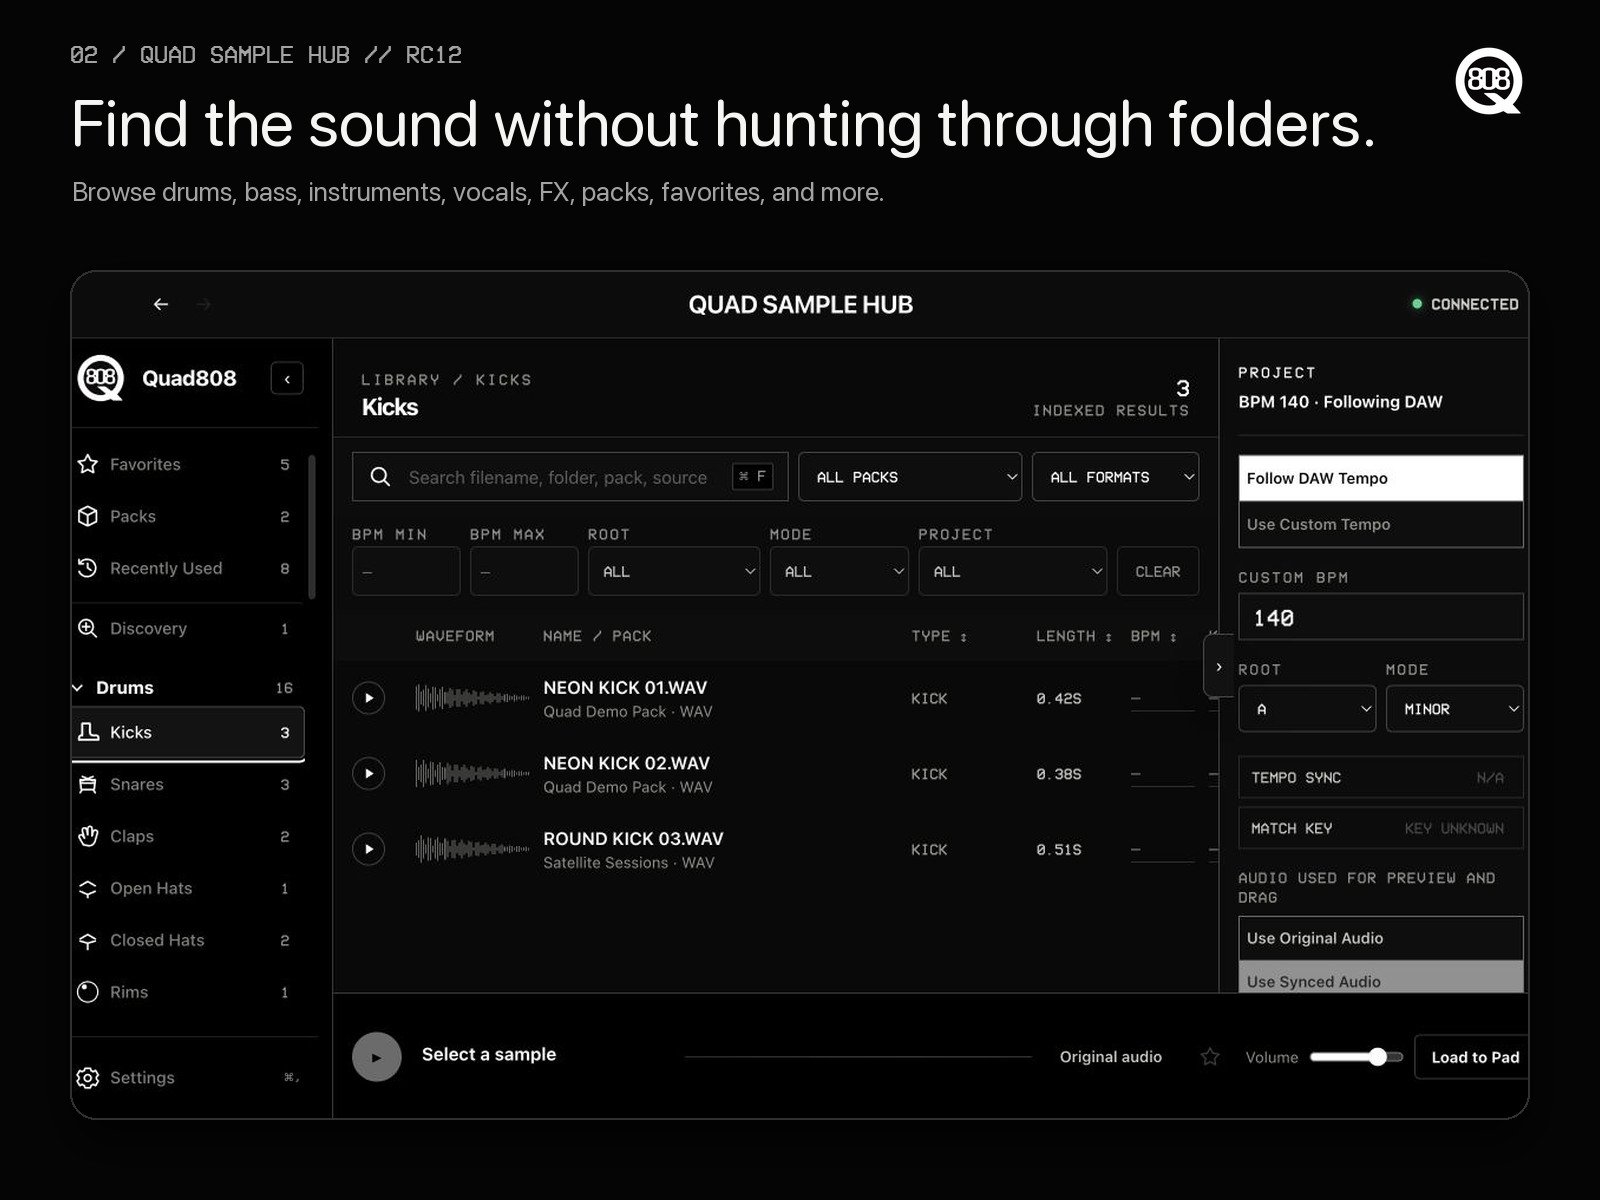Select Follow DAW Tempo option

click(1381, 478)
